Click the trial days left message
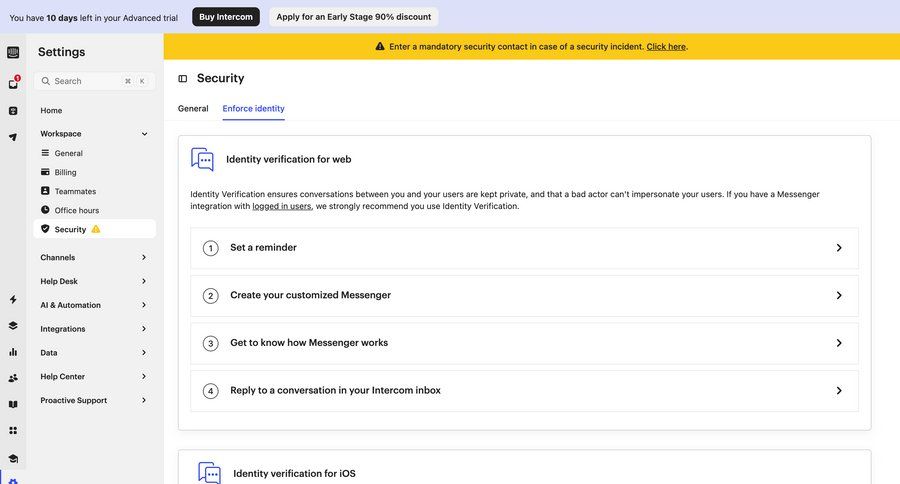 pyautogui.click(x=94, y=18)
